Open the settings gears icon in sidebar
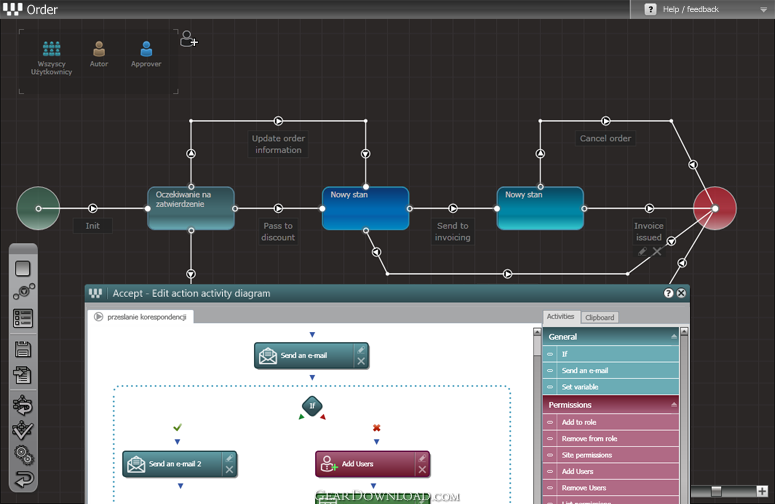This screenshot has width=775, height=504. 24,456
